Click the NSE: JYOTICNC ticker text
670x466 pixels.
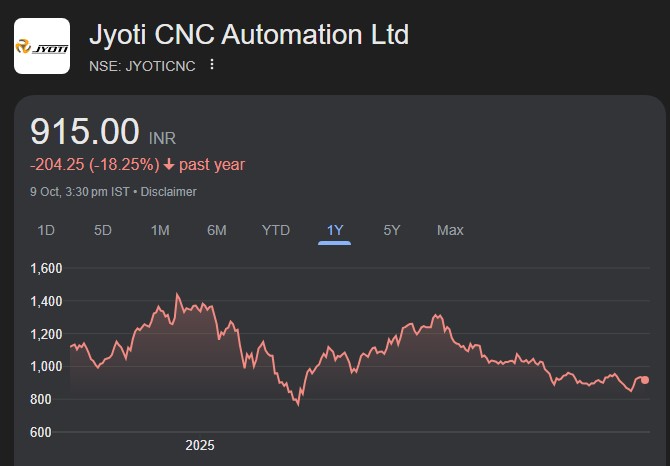tap(143, 65)
